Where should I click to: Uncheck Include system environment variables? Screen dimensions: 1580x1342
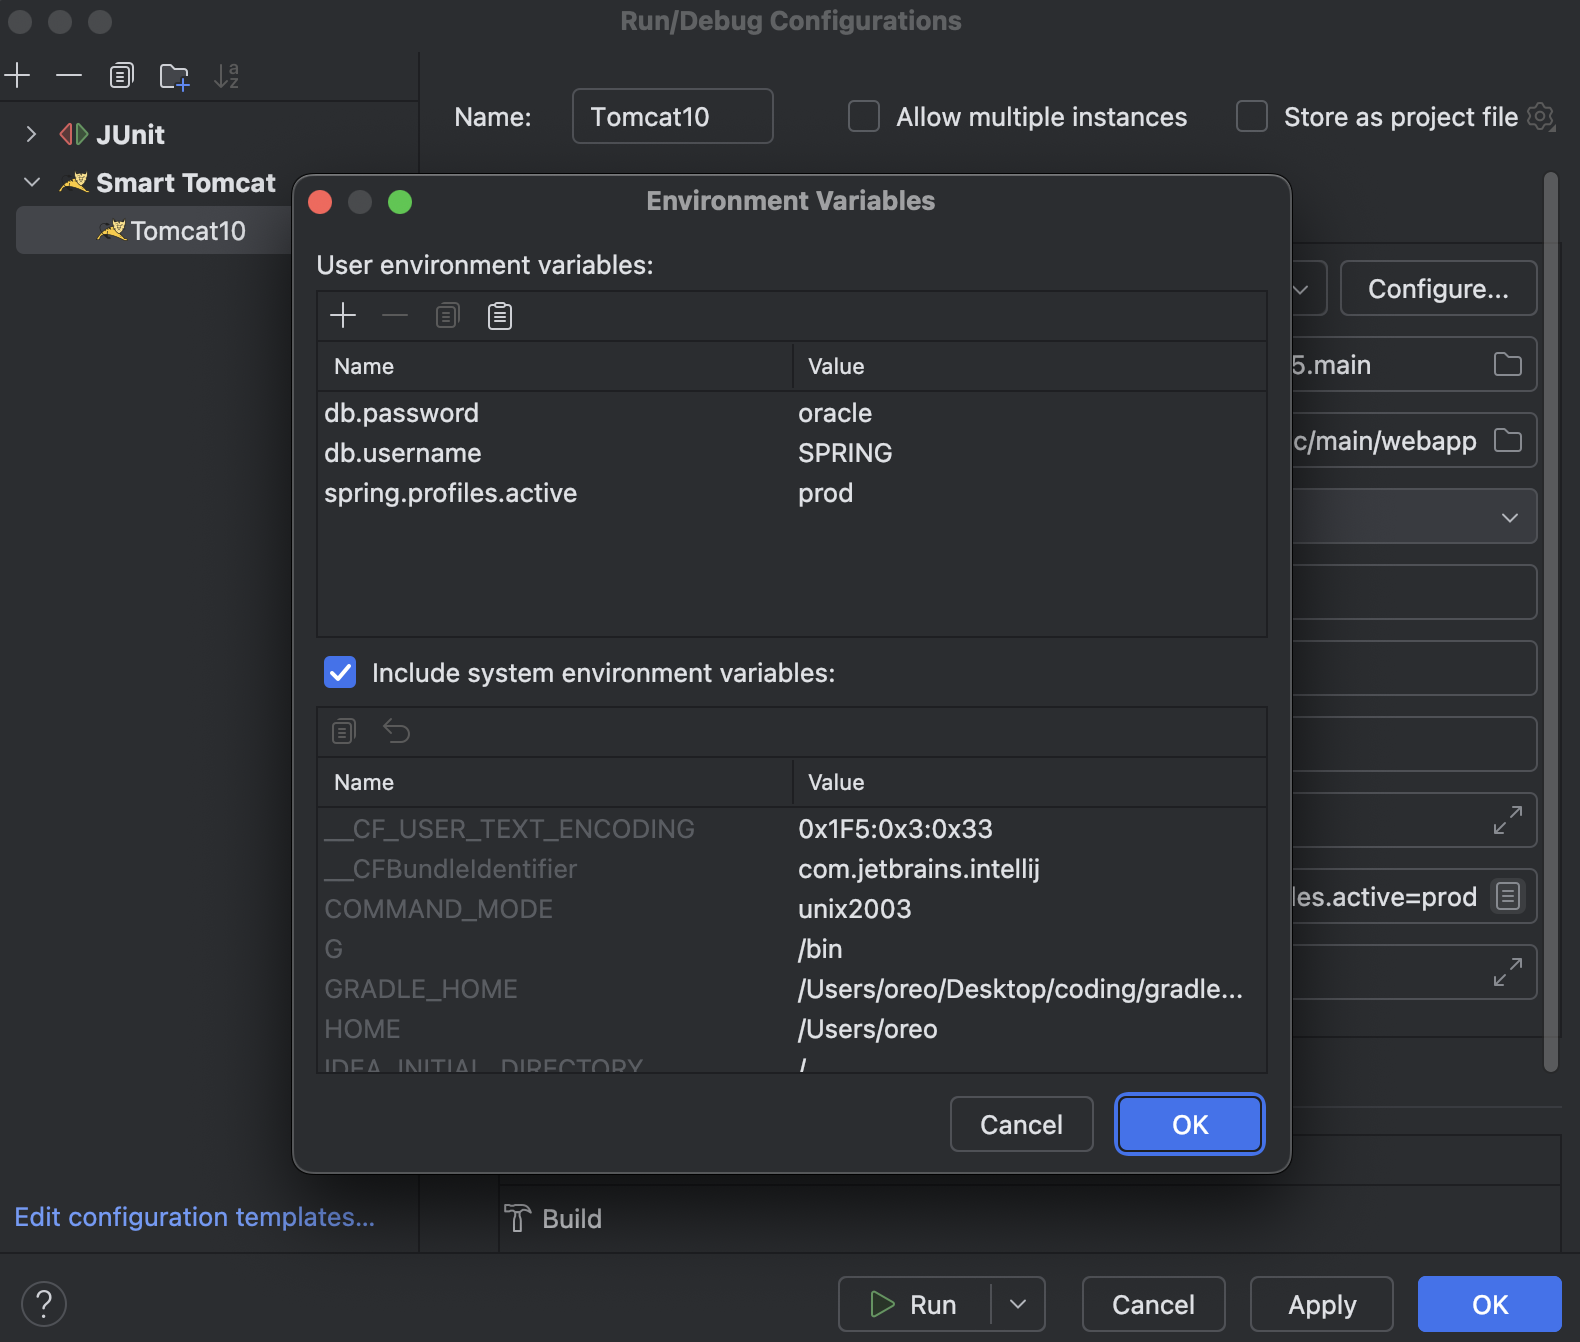(x=340, y=672)
